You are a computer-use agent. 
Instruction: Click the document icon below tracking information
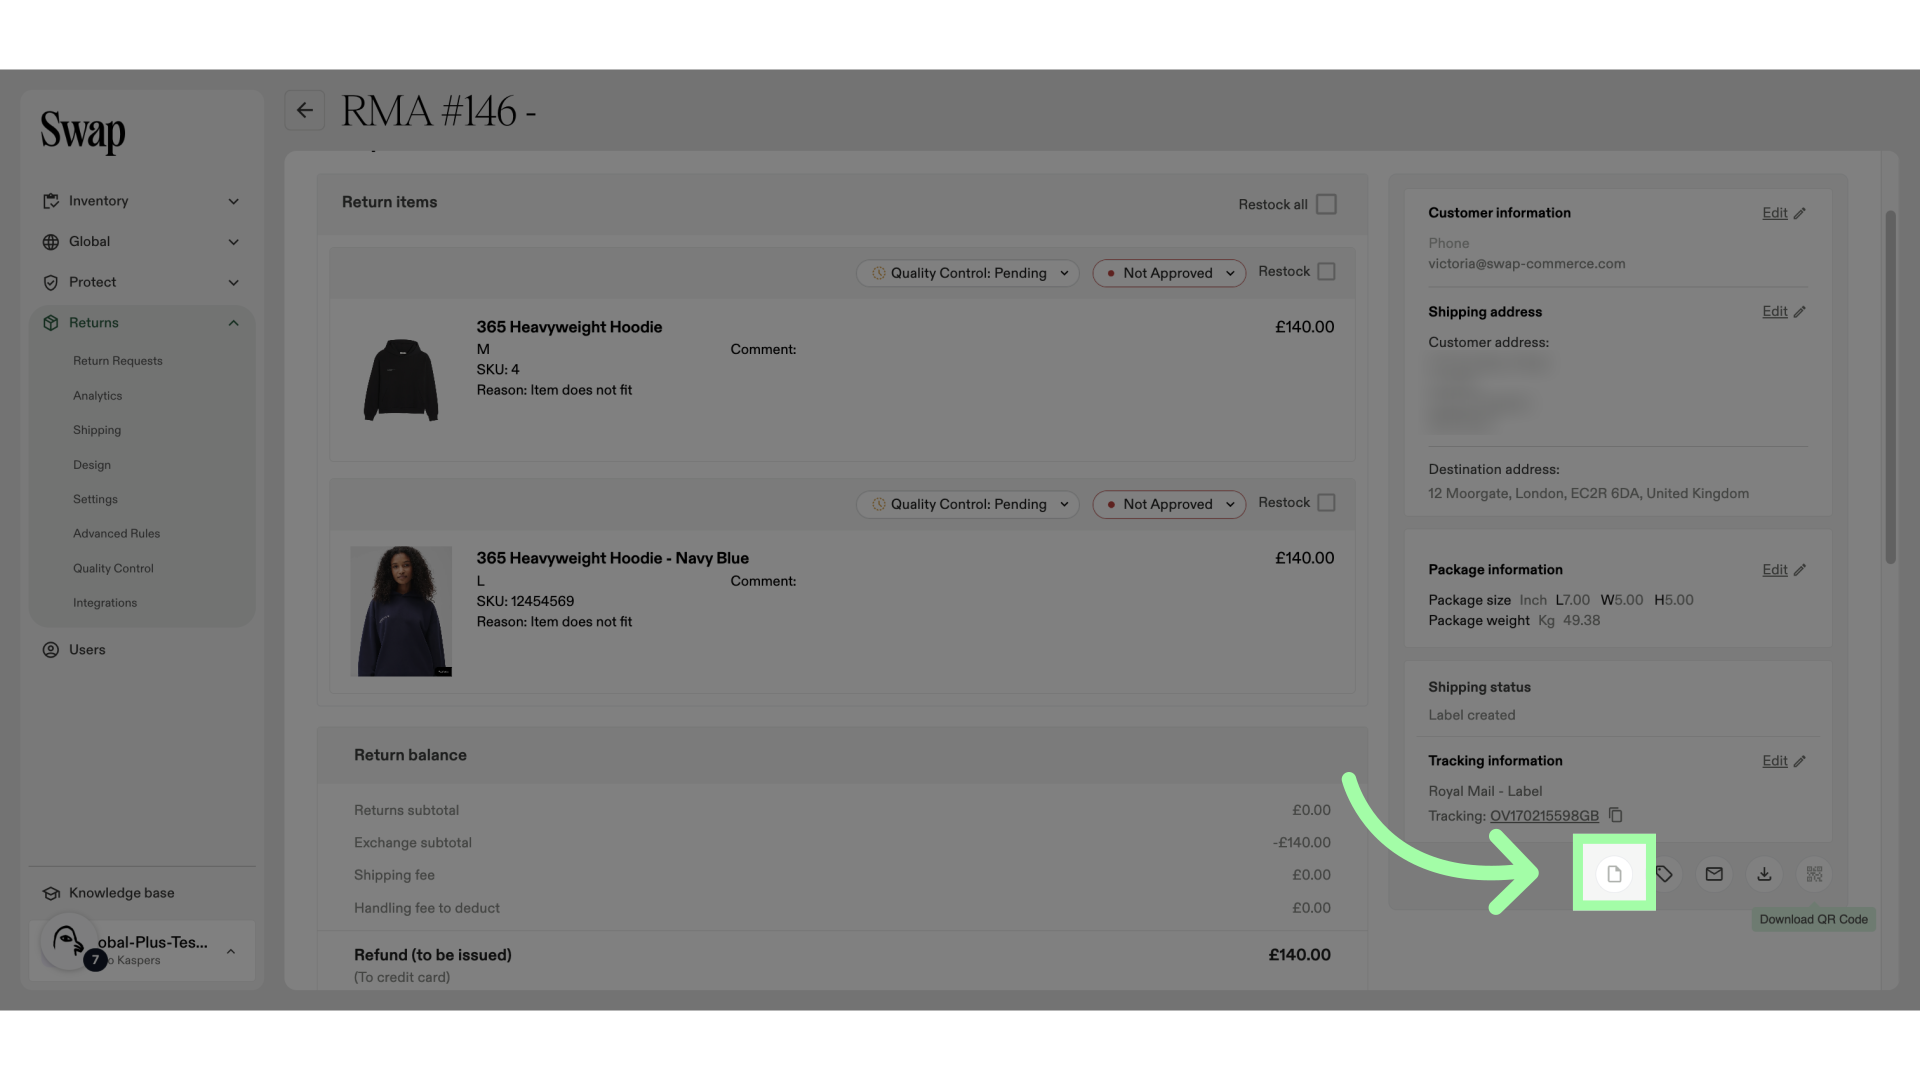tap(1614, 874)
